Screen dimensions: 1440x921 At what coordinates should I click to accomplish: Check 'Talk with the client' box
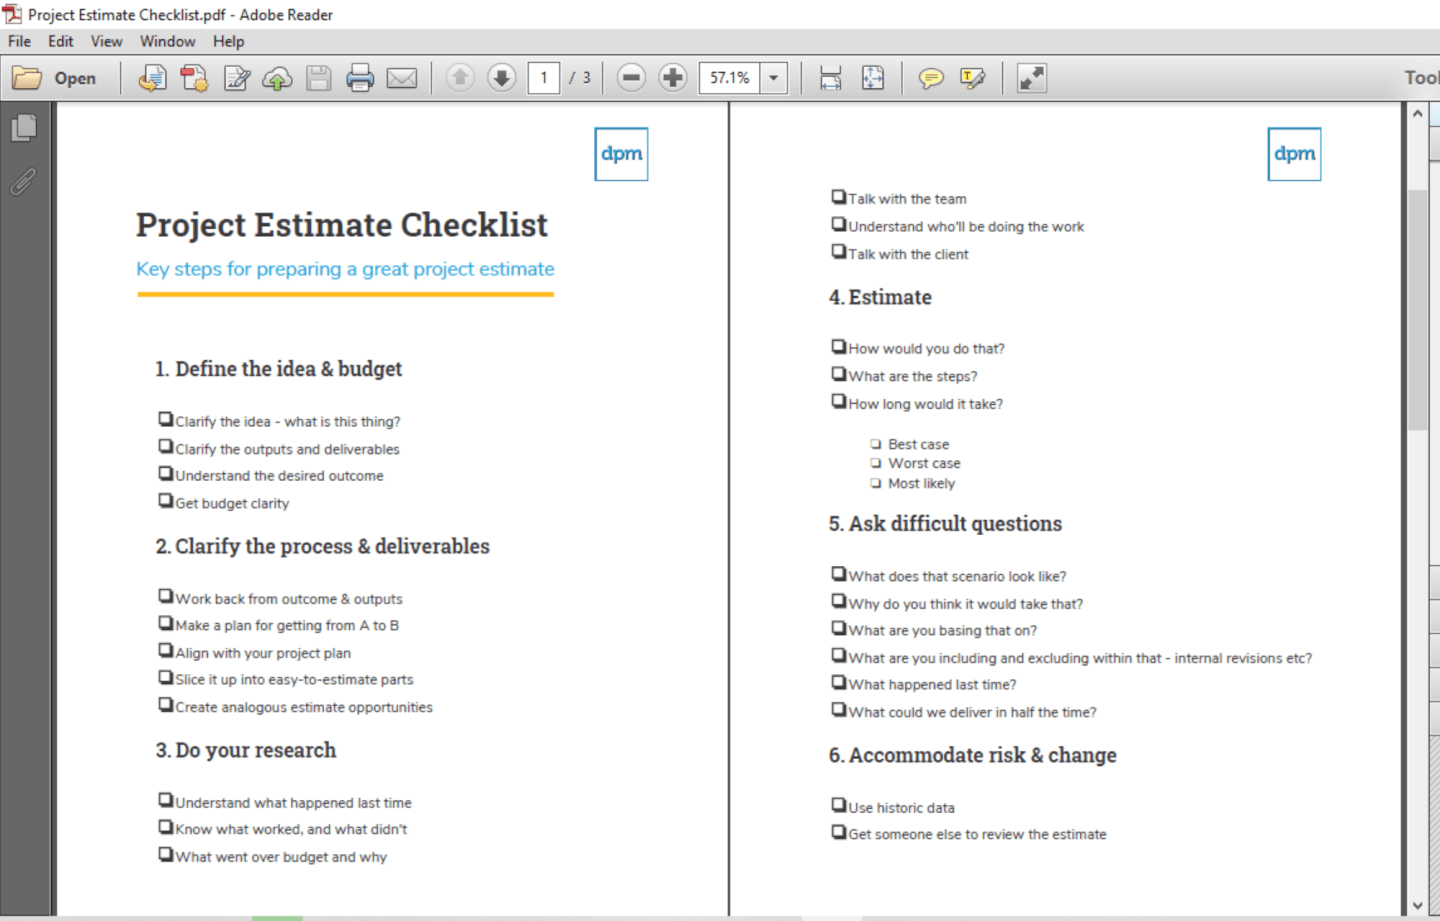(x=839, y=251)
